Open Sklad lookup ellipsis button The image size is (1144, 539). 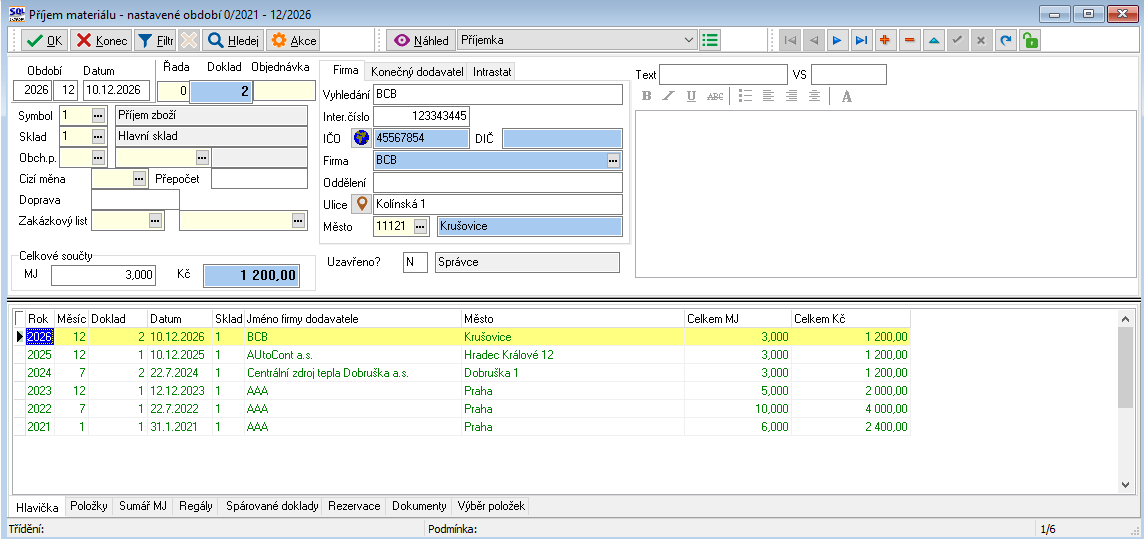coord(98,136)
